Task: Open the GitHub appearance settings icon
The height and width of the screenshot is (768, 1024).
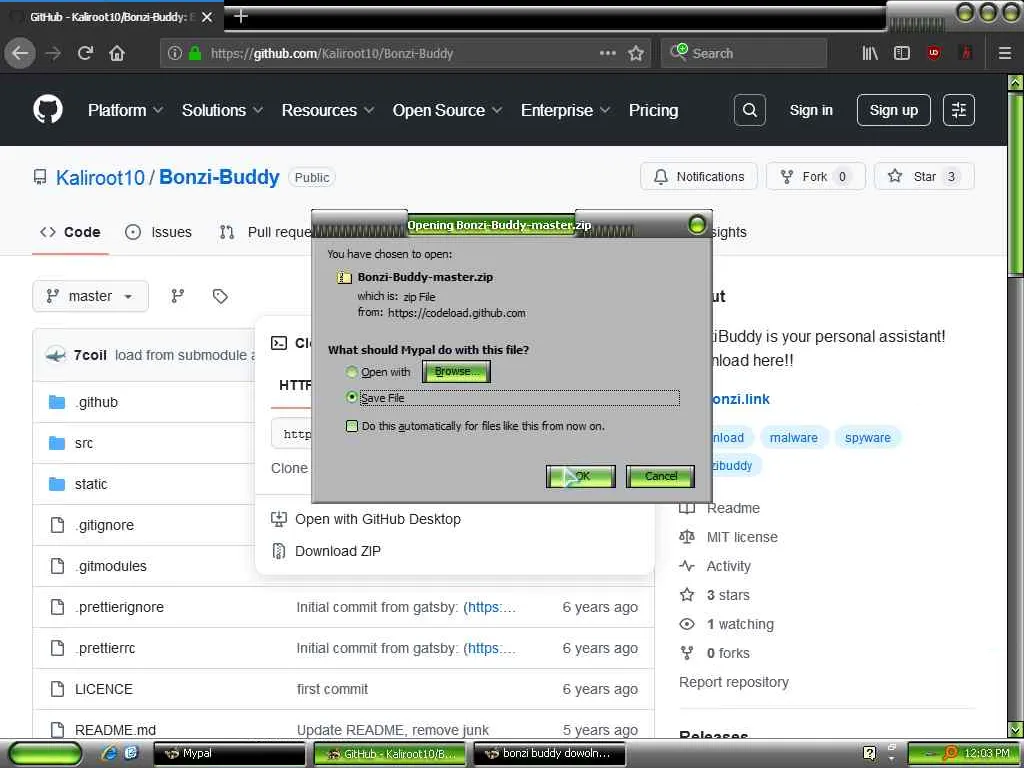Action: pyautogui.click(x=959, y=110)
